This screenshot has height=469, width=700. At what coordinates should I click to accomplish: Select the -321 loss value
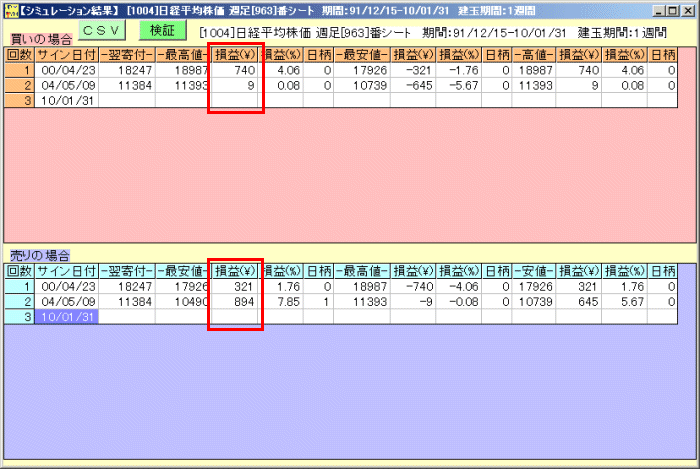(x=413, y=70)
